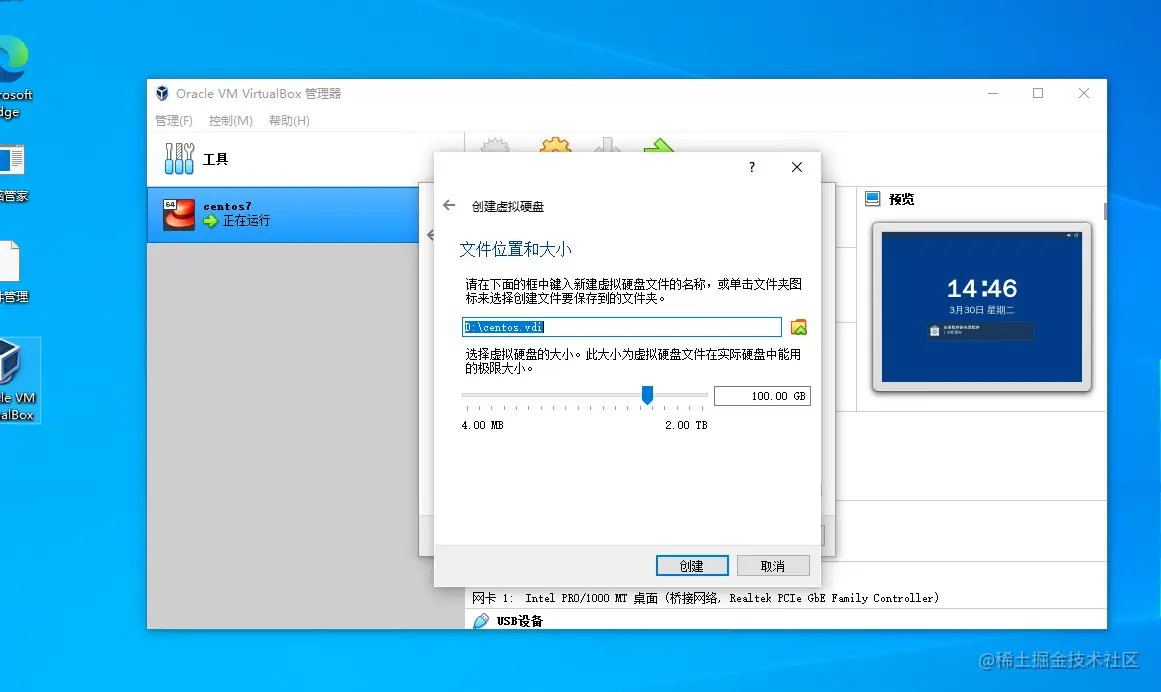Click the disk size slider handle
Screen dimensions: 1161x692
pos(647,394)
